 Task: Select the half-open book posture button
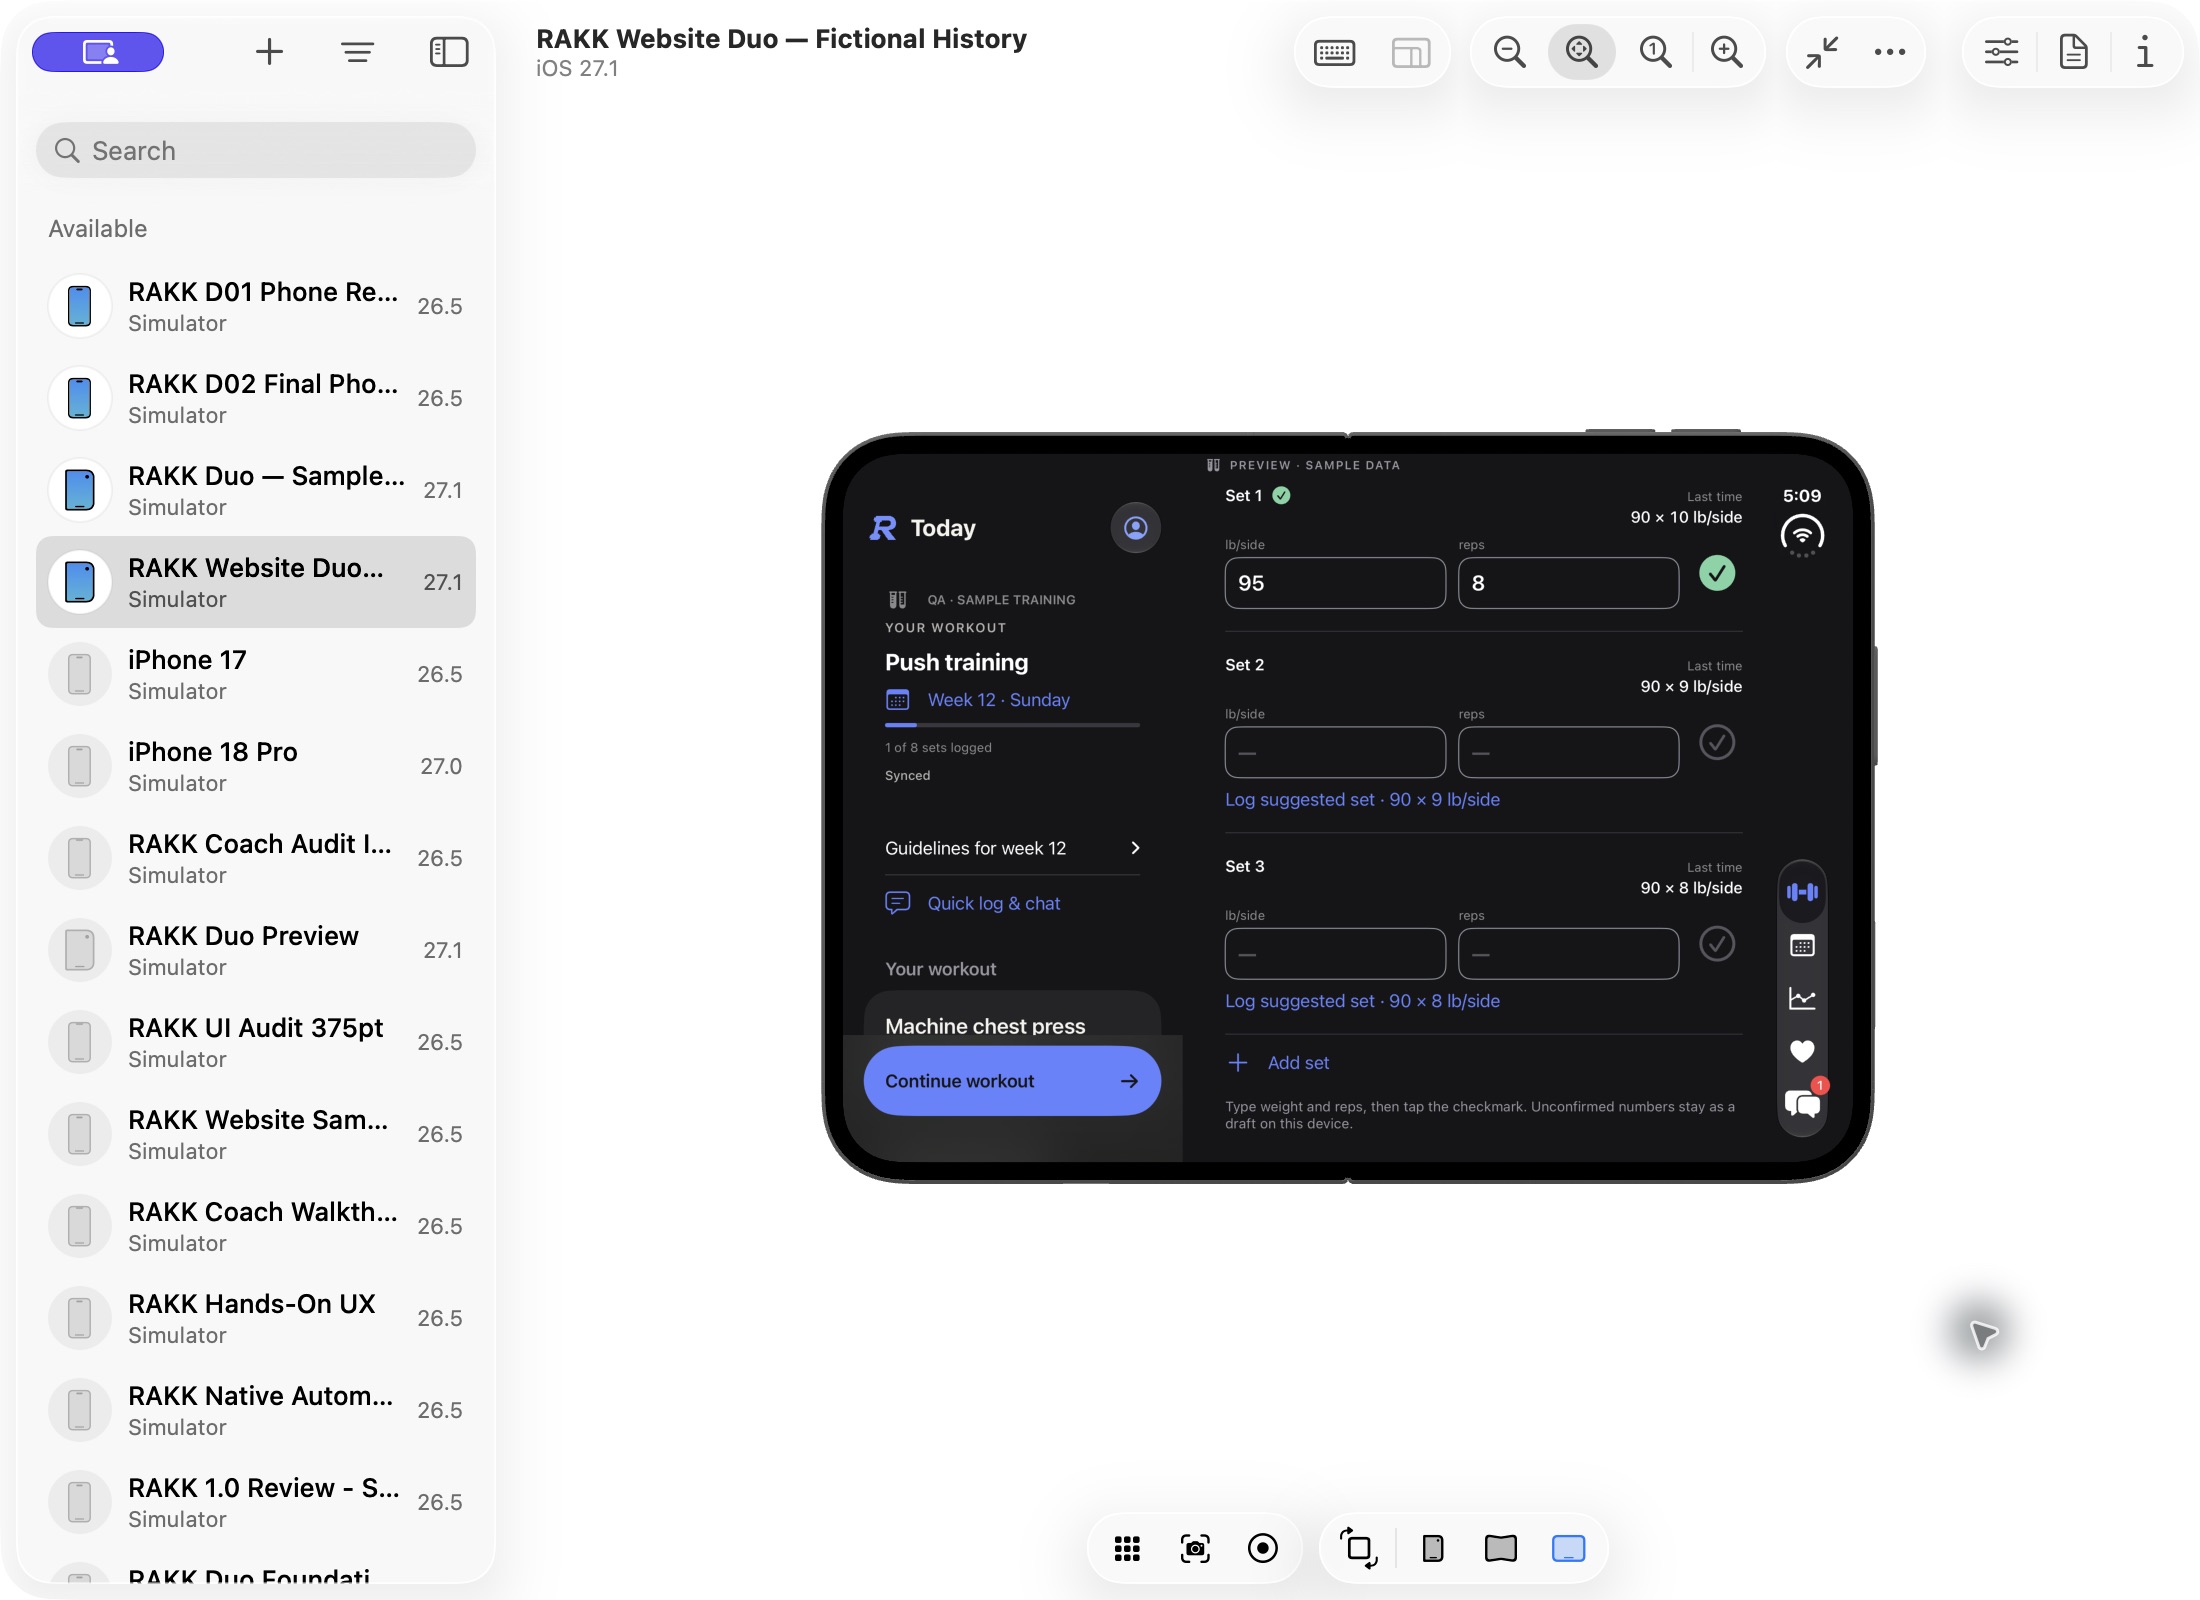coord(1500,1548)
